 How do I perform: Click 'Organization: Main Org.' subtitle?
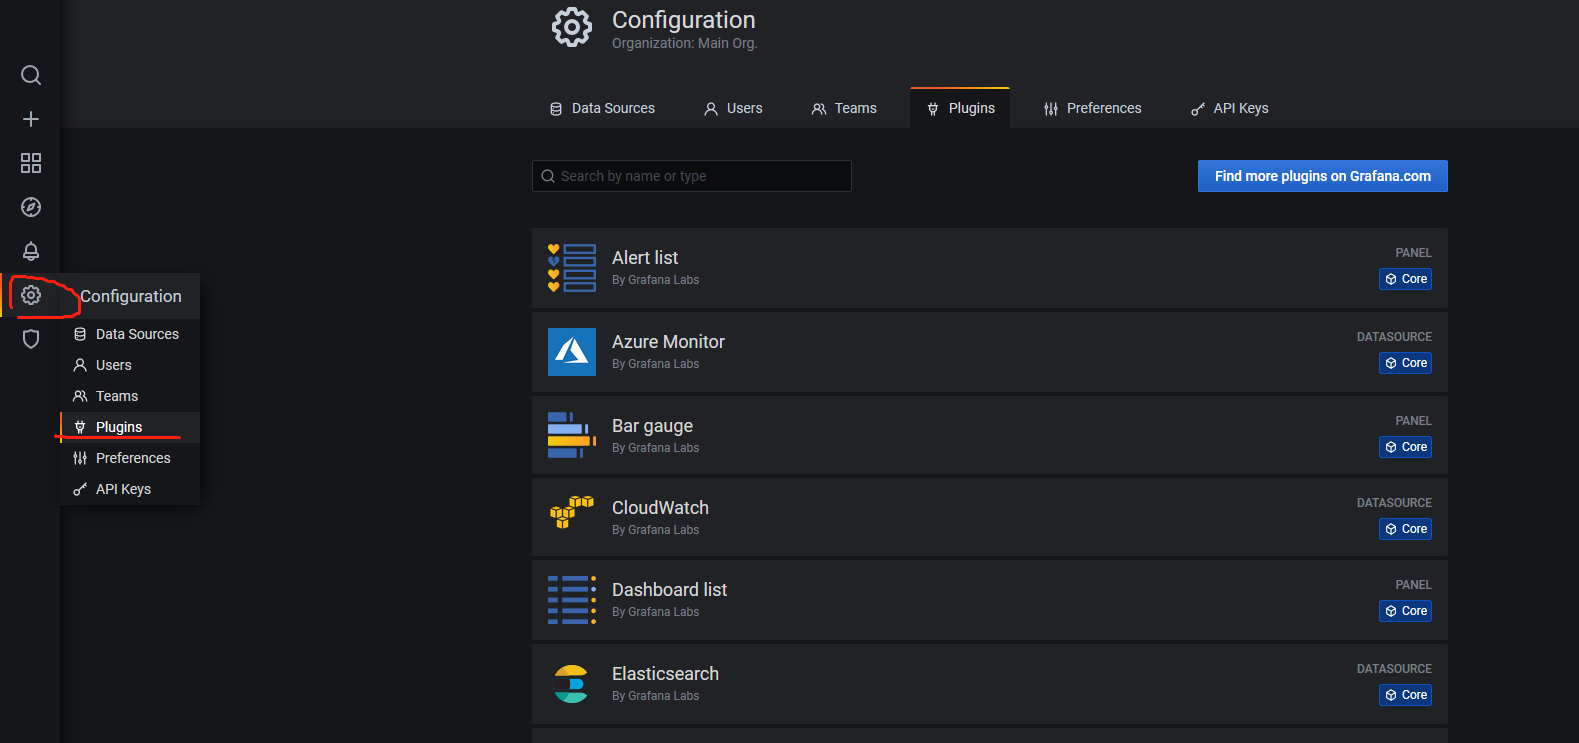click(685, 43)
